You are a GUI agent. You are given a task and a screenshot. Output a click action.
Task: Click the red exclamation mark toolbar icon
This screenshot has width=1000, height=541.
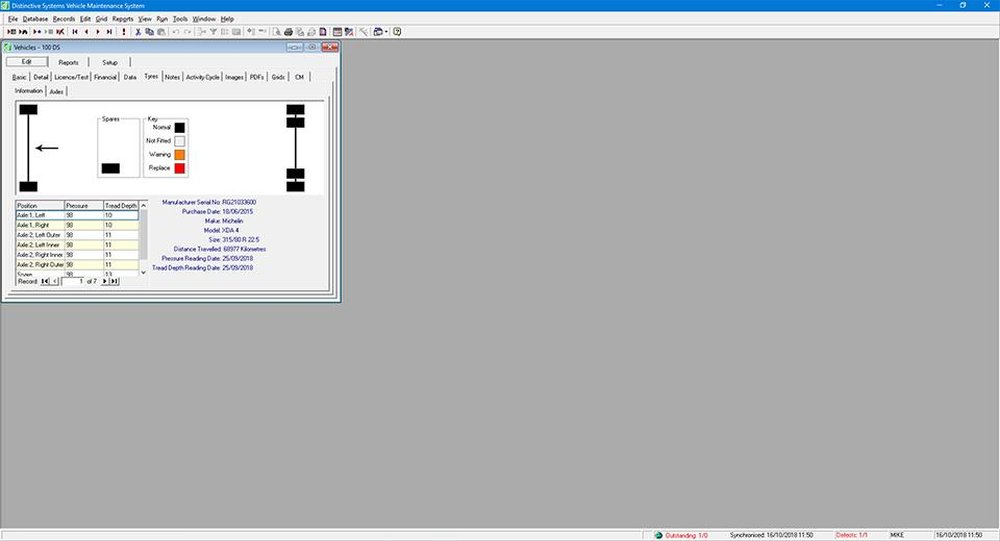pos(124,31)
